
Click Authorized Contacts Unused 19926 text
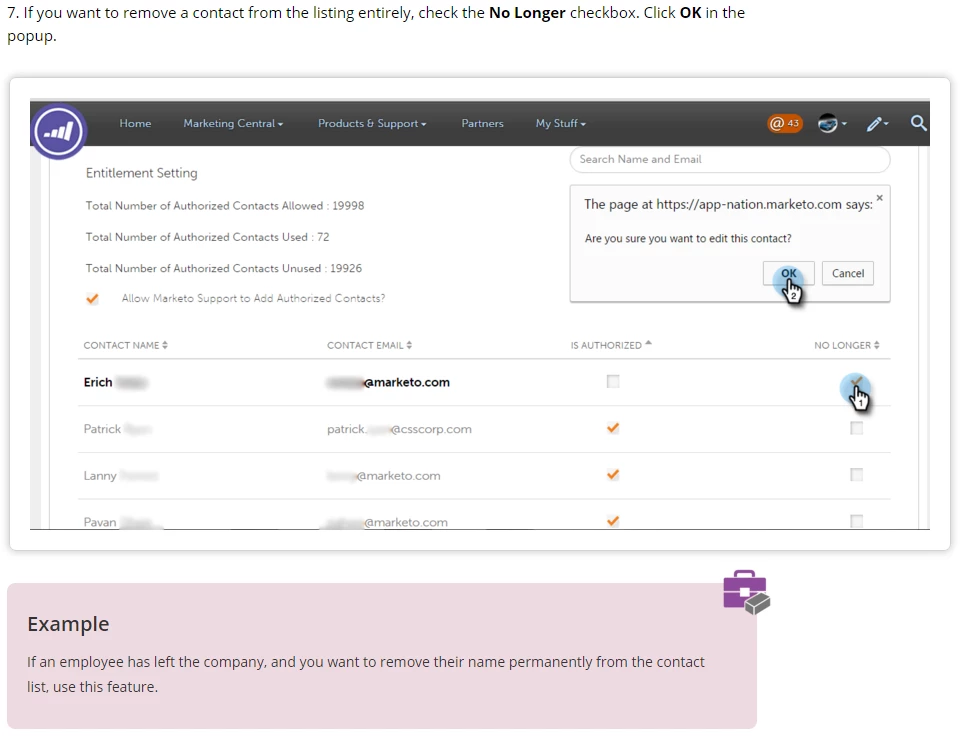click(223, 268)
